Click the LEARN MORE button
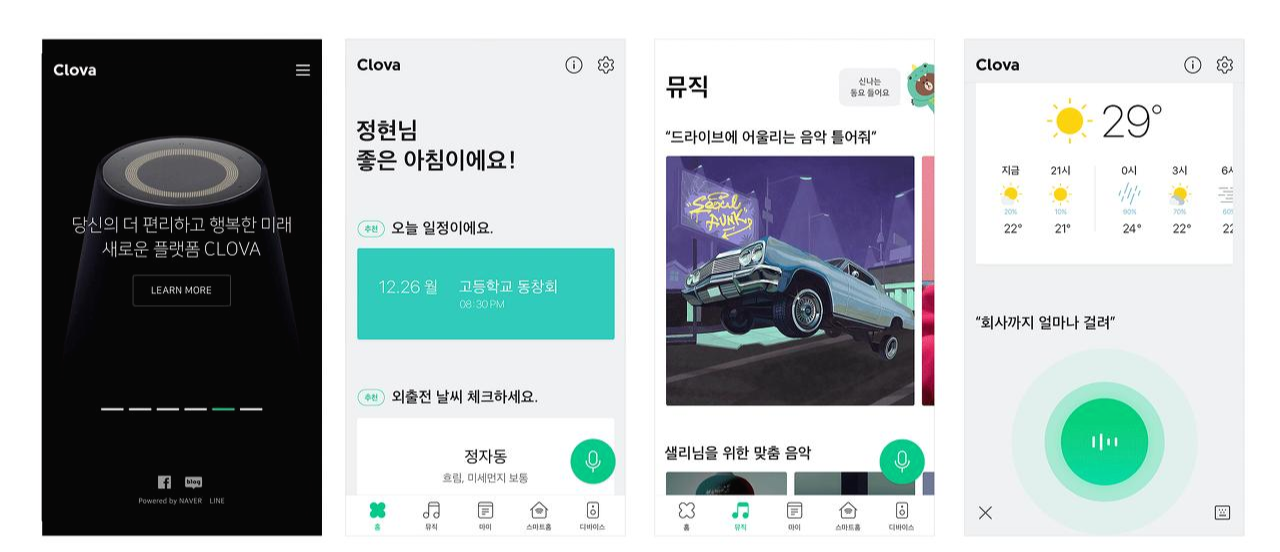The width and height of the screenshot is (1280, 552). (x=181, y=290)
